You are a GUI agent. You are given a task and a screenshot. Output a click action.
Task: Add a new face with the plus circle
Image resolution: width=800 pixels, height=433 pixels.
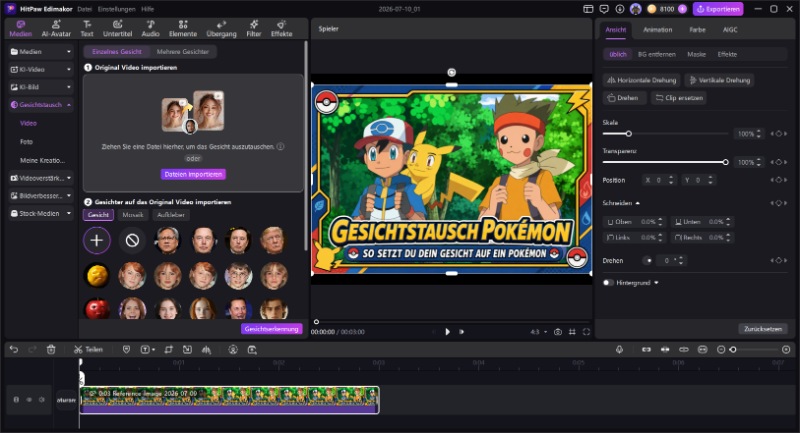(96, 240)
